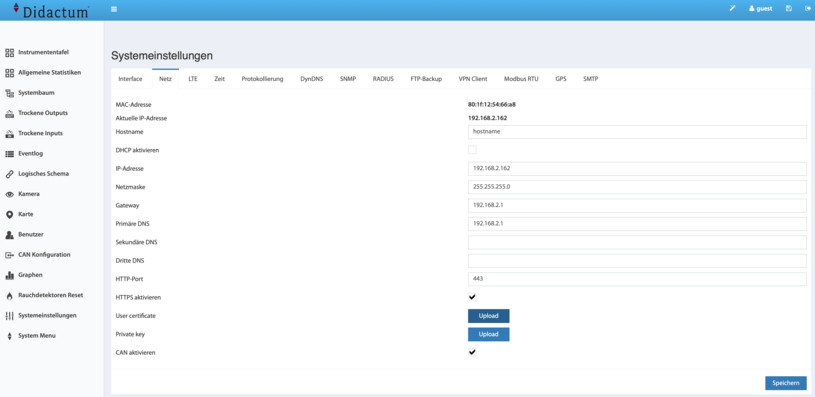Open Trockene Inputs icon
The image size is (815, 397).
(x=9, y=134)
